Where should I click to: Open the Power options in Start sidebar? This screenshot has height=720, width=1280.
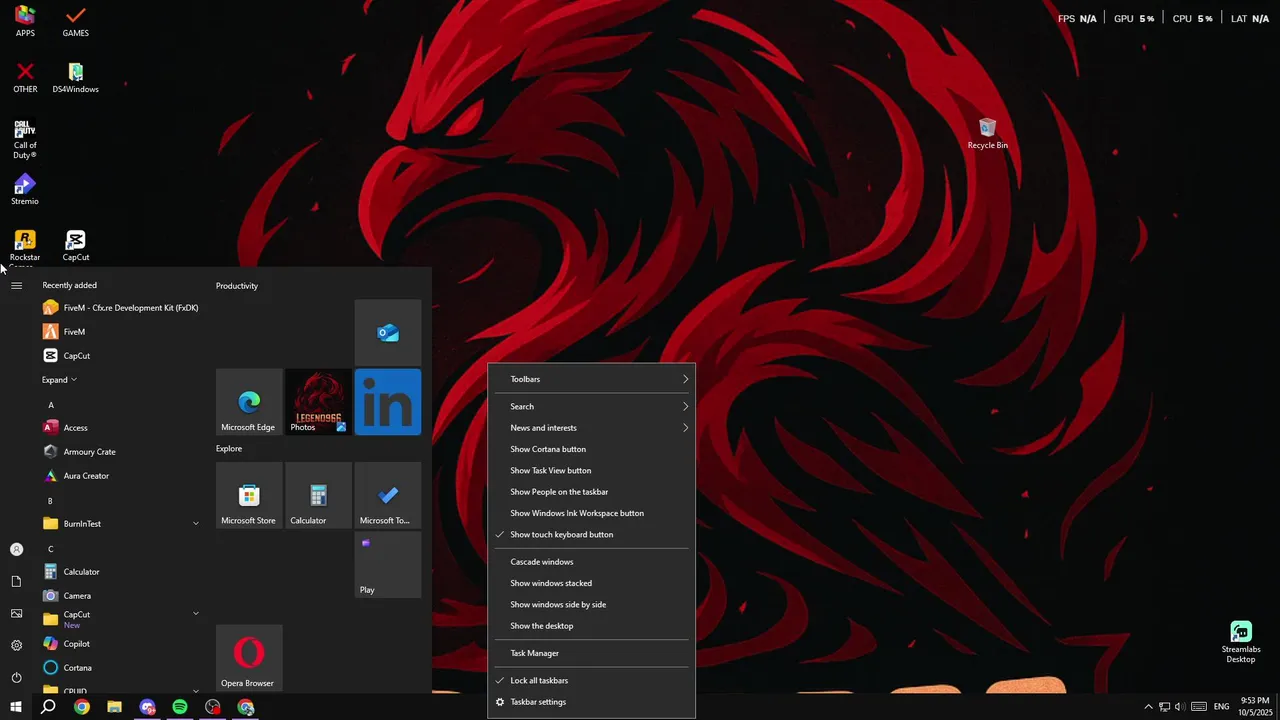[x=16, y=677]
